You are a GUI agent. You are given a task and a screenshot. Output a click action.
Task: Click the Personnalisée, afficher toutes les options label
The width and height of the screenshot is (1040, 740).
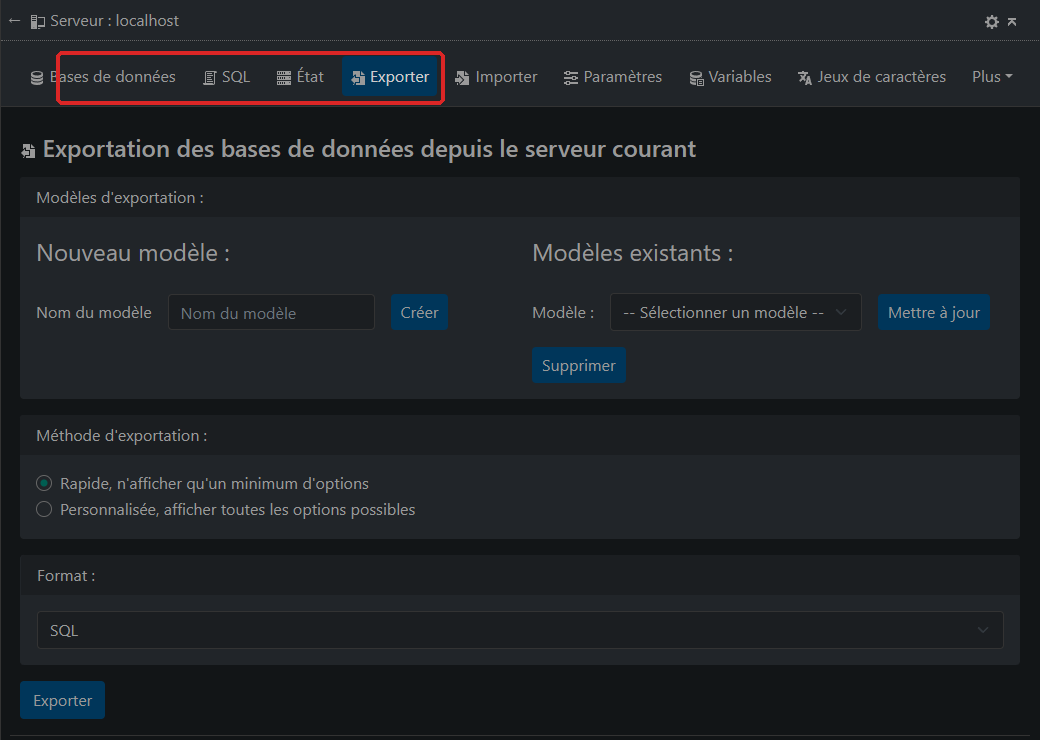[x=237, y=509]
